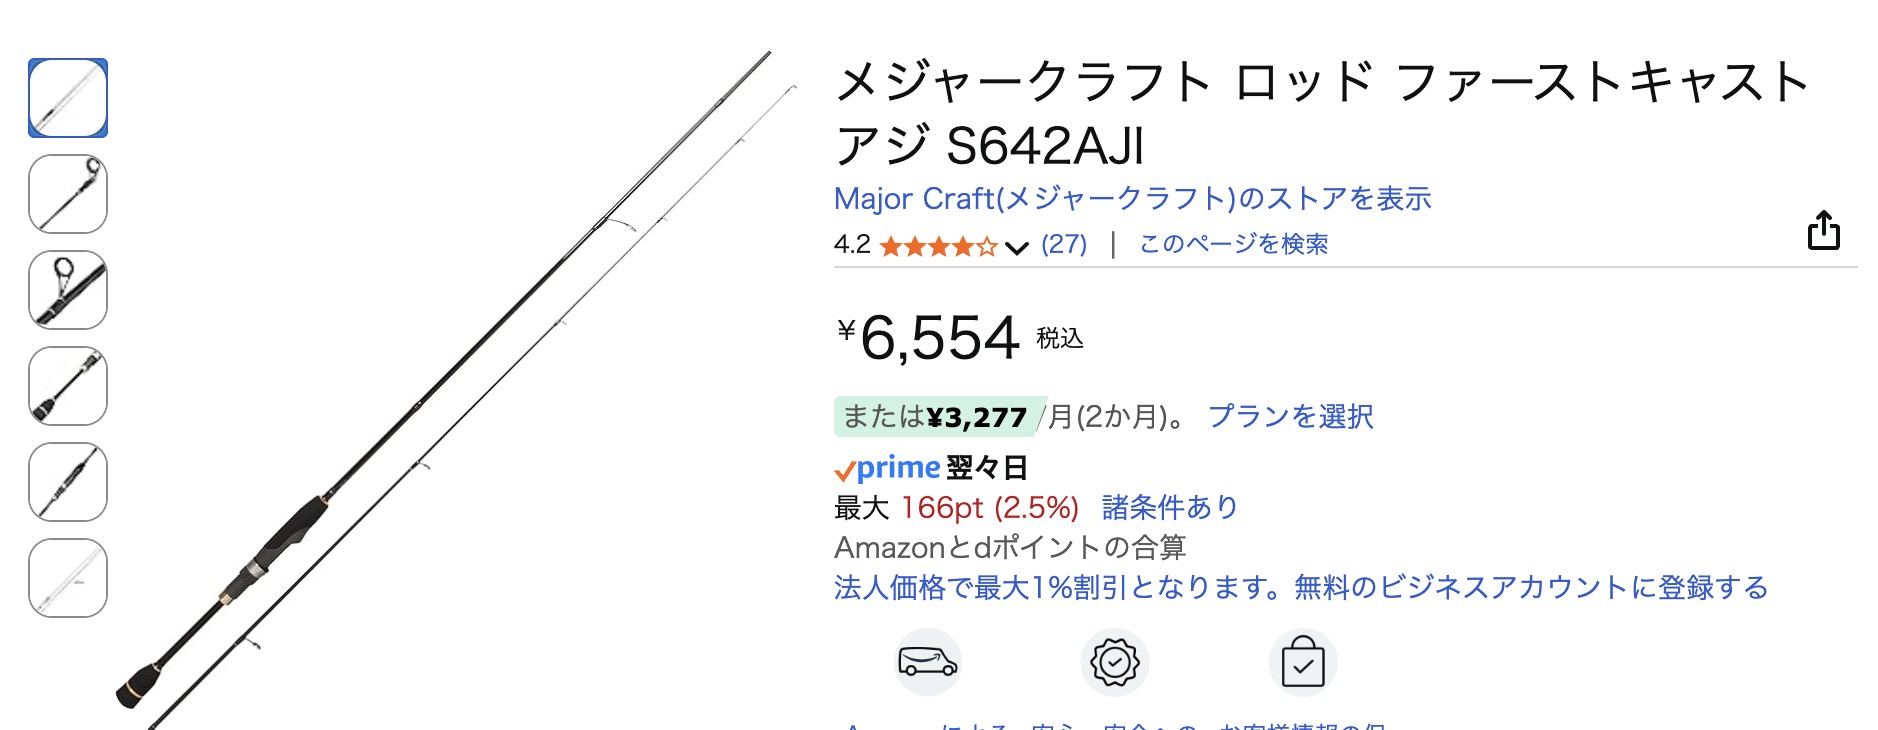
Task: Expand the rating breakdown chevron
Action: click(1016, 247)
